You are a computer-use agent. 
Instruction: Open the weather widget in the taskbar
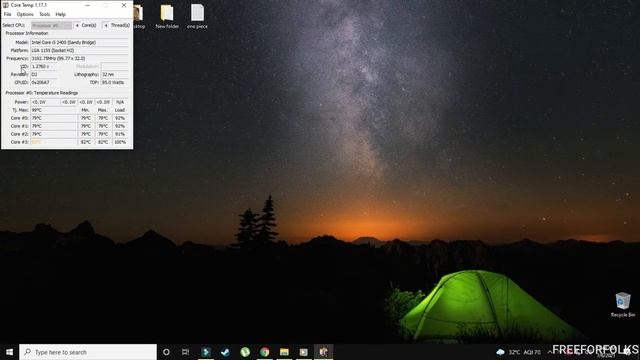coord(519,352)
